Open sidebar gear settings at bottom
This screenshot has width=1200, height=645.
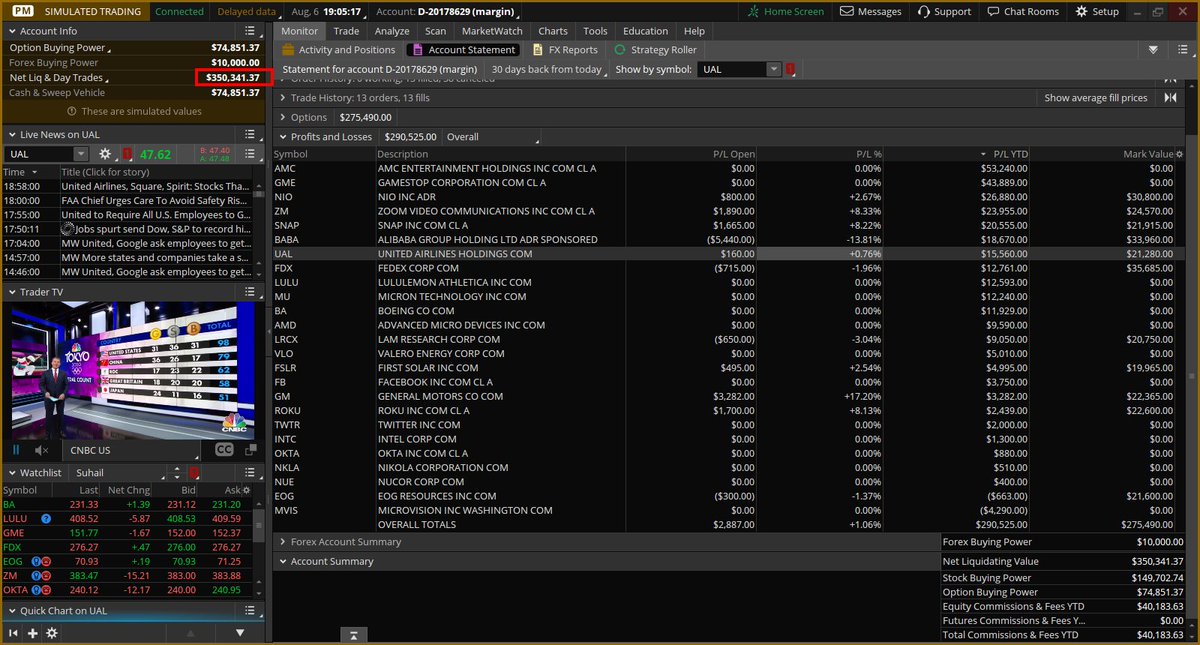click(52, 633)
